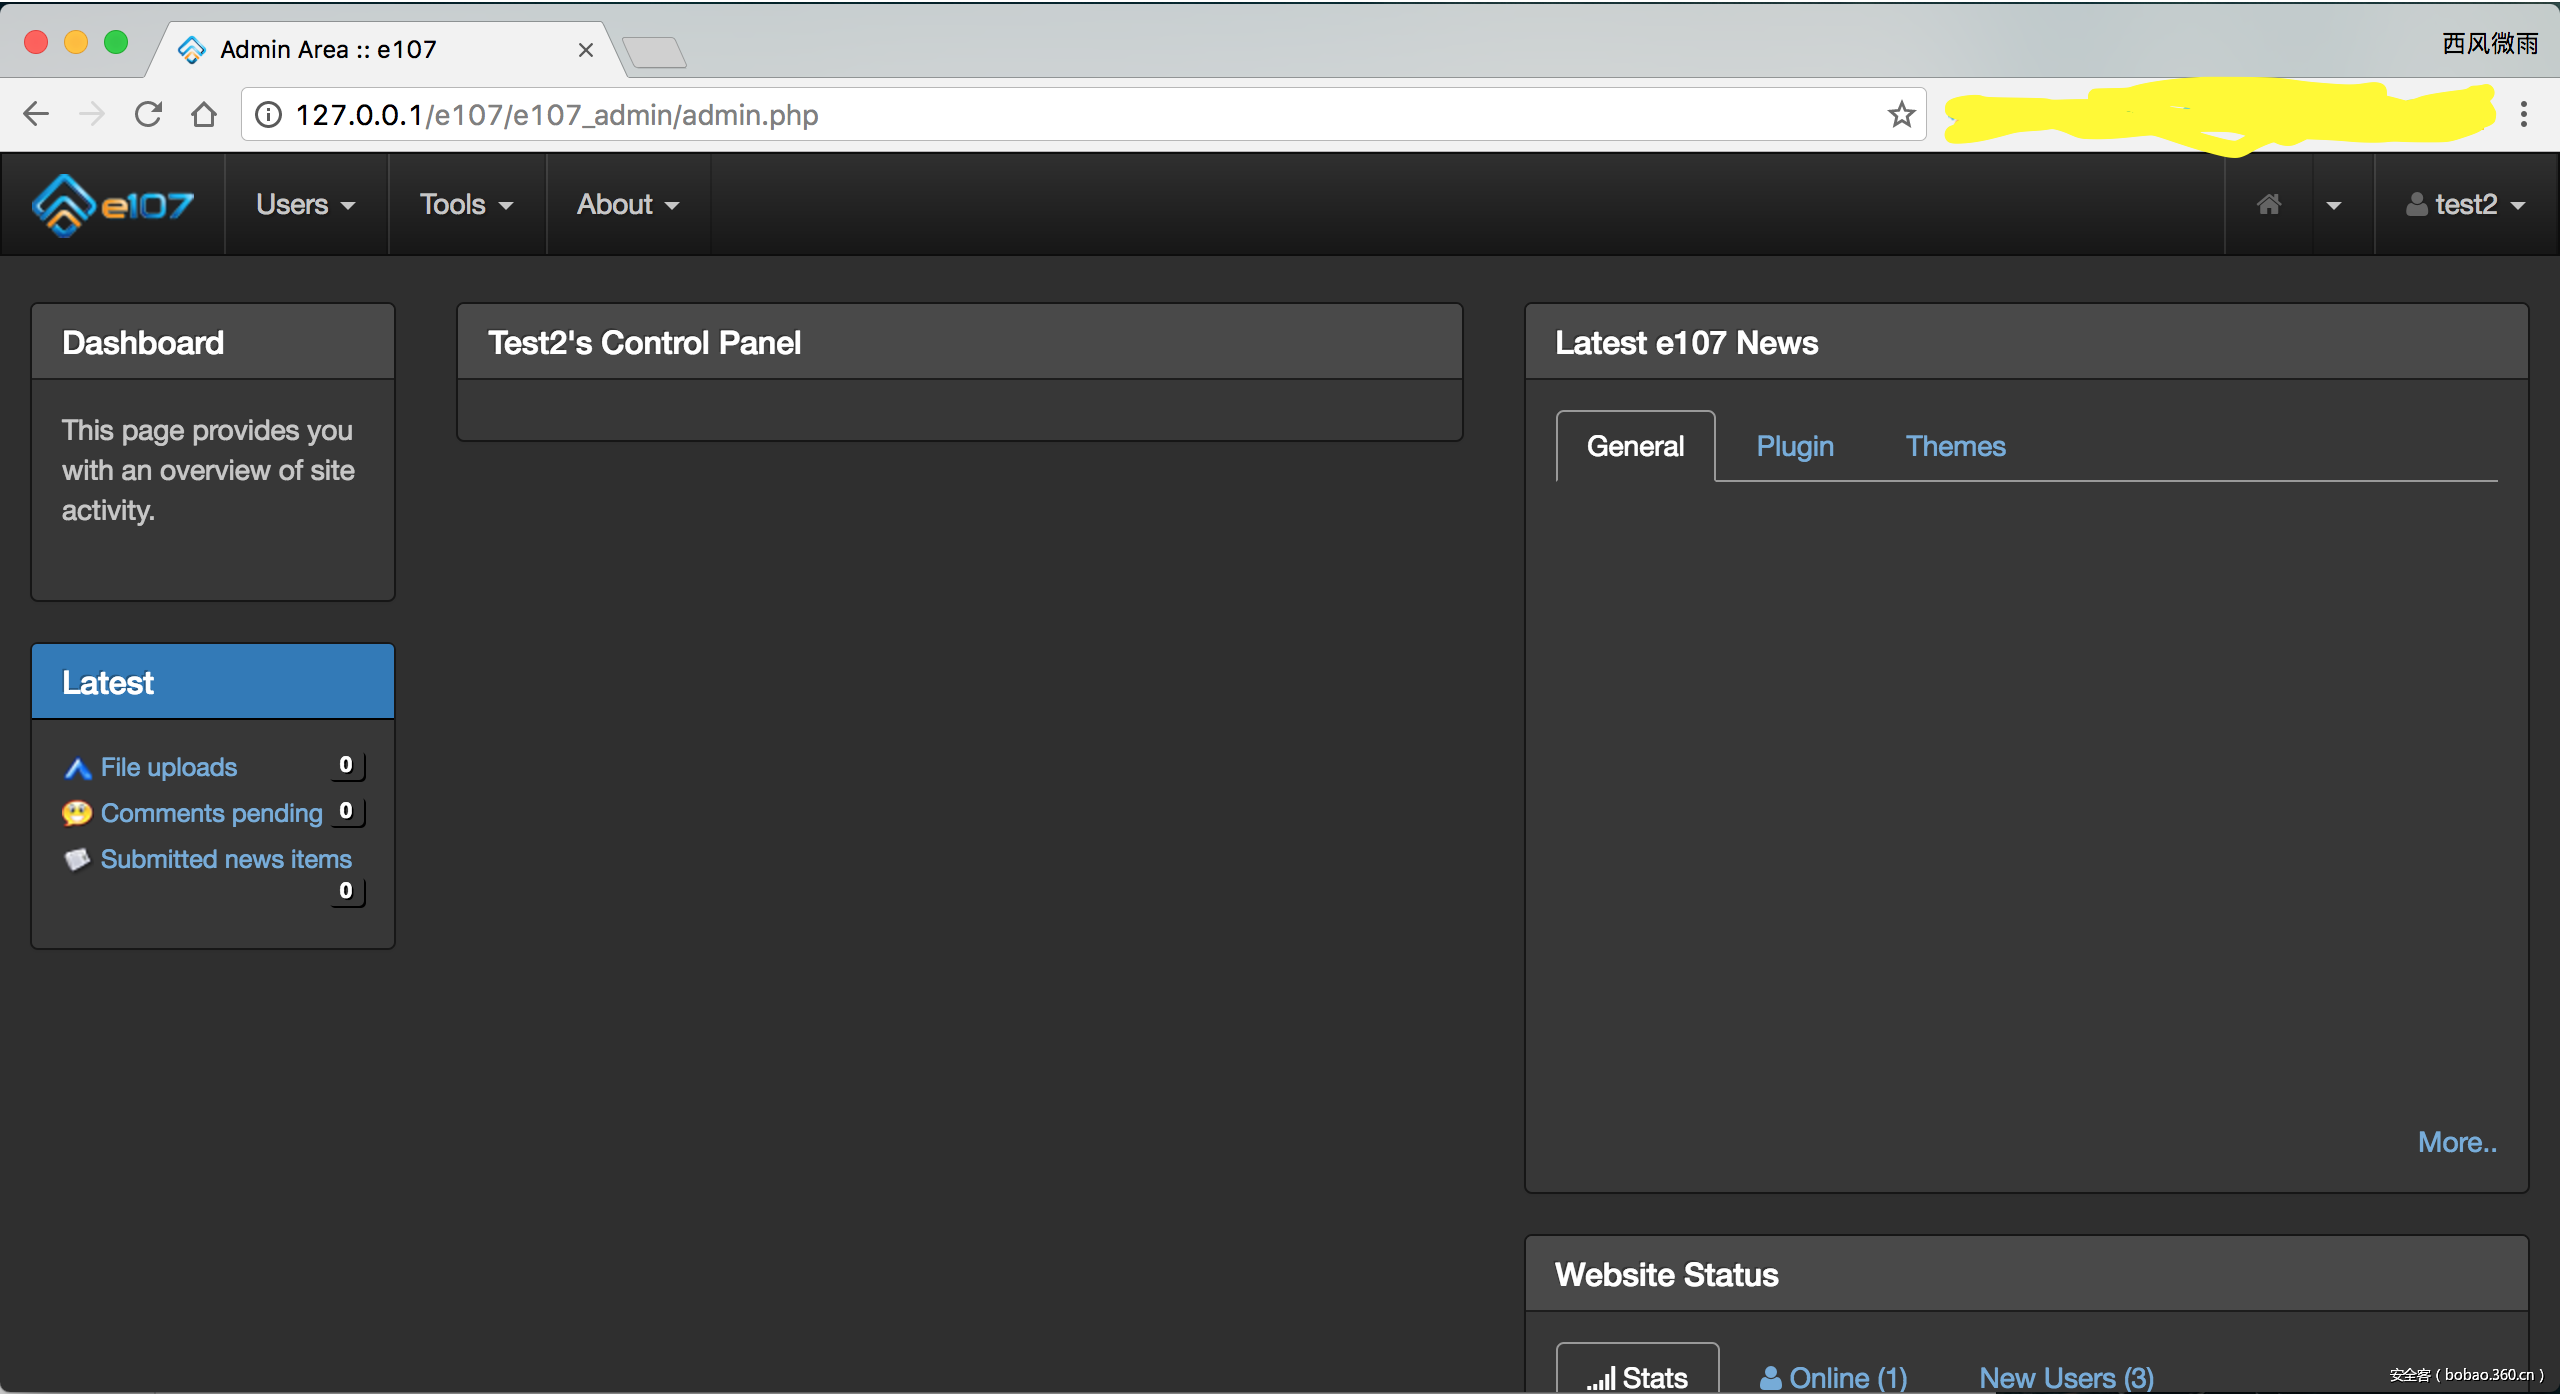Click the More.. news link
This screenshot has width=2560, height=1394.
click(2457, 1142)
